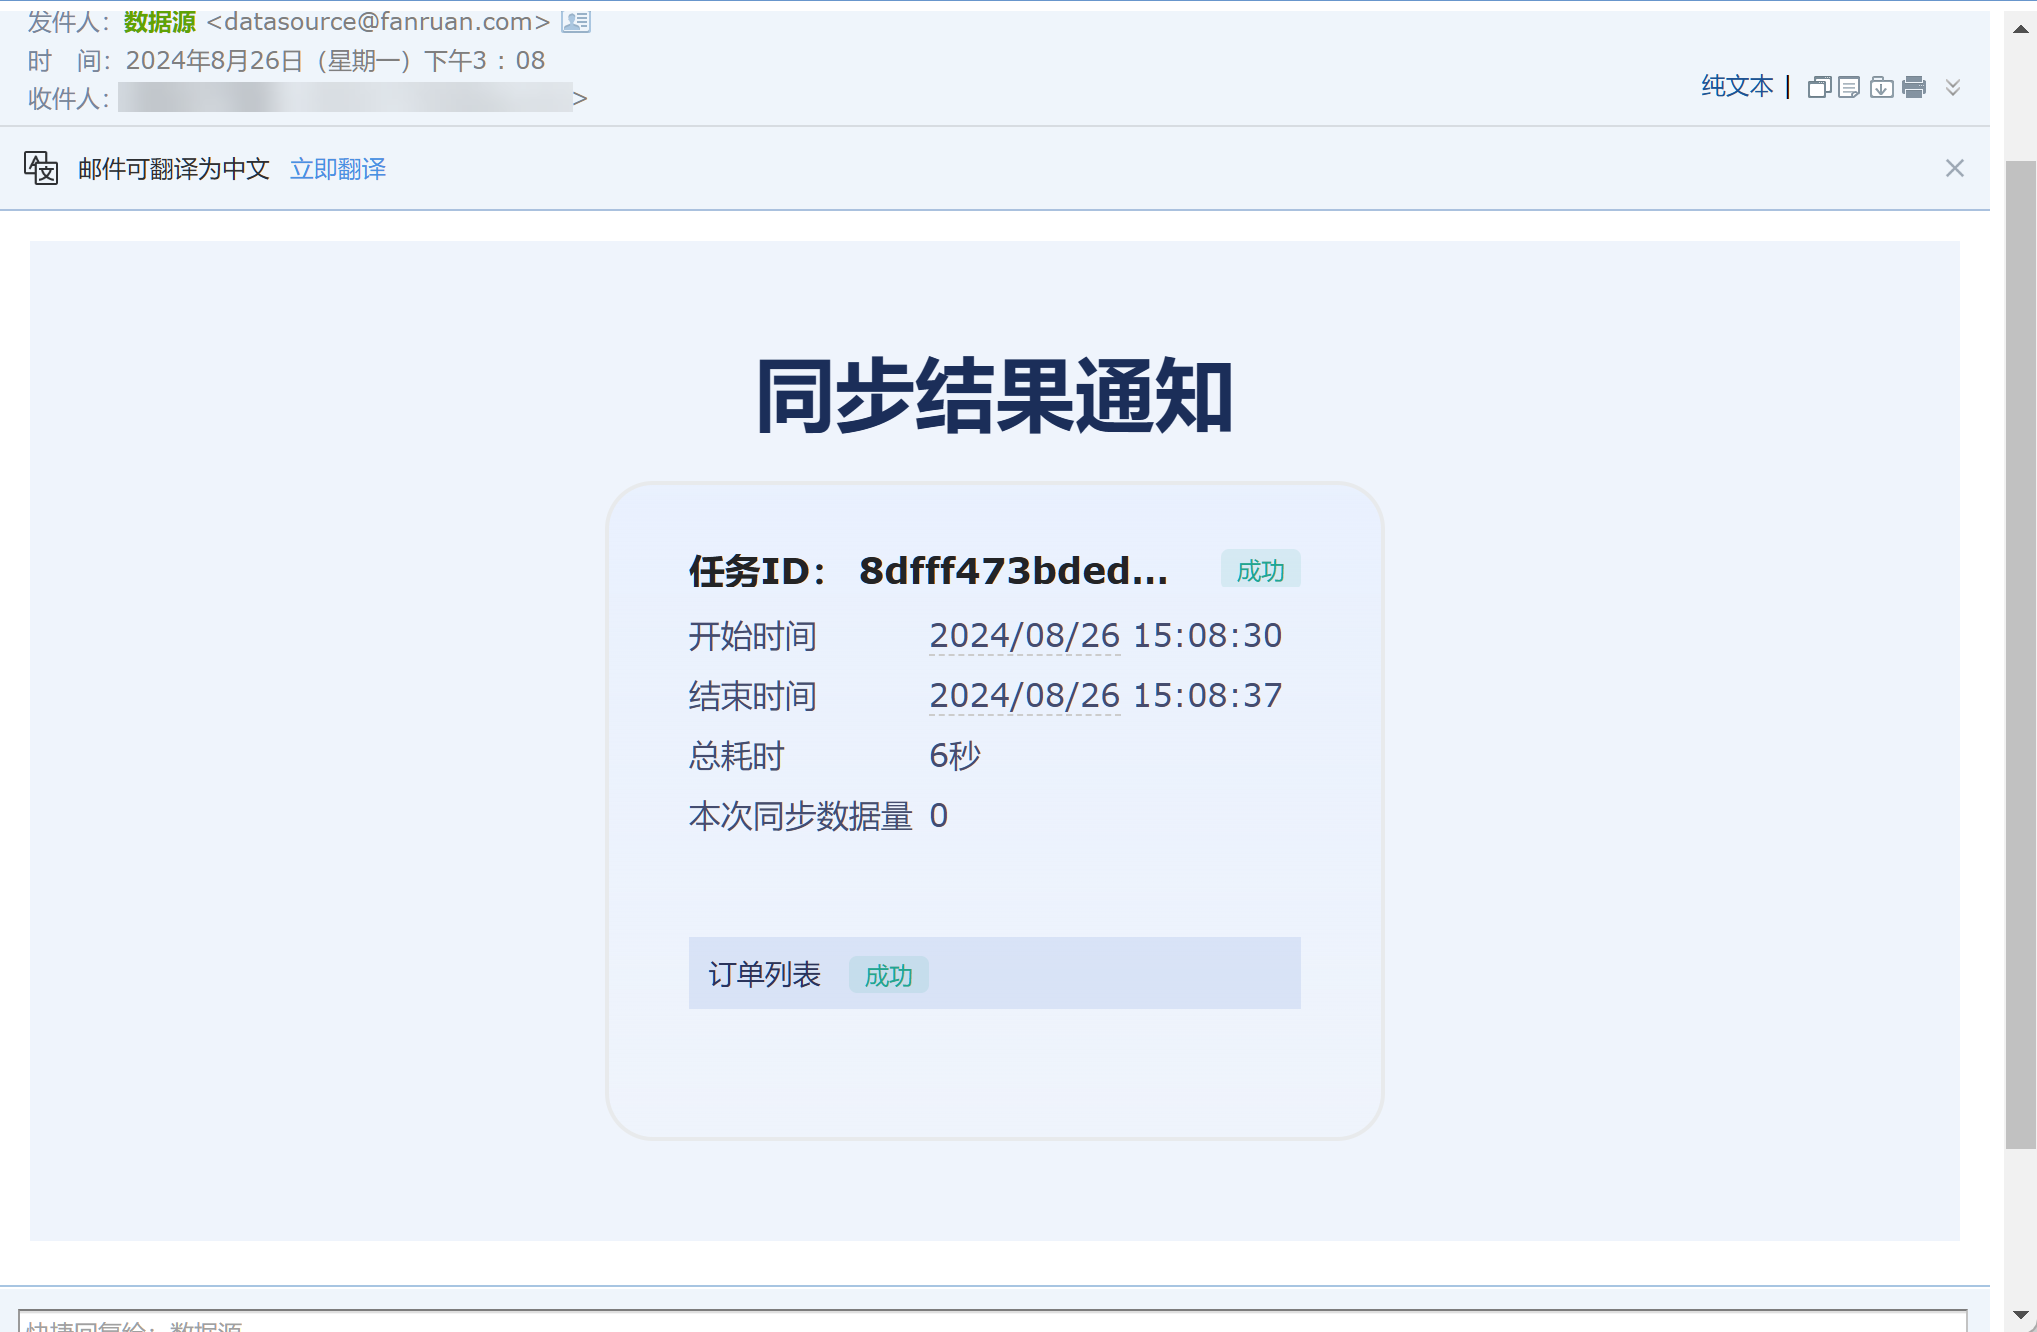Click scrollbar down arrow

[x=2020, y=1314]
